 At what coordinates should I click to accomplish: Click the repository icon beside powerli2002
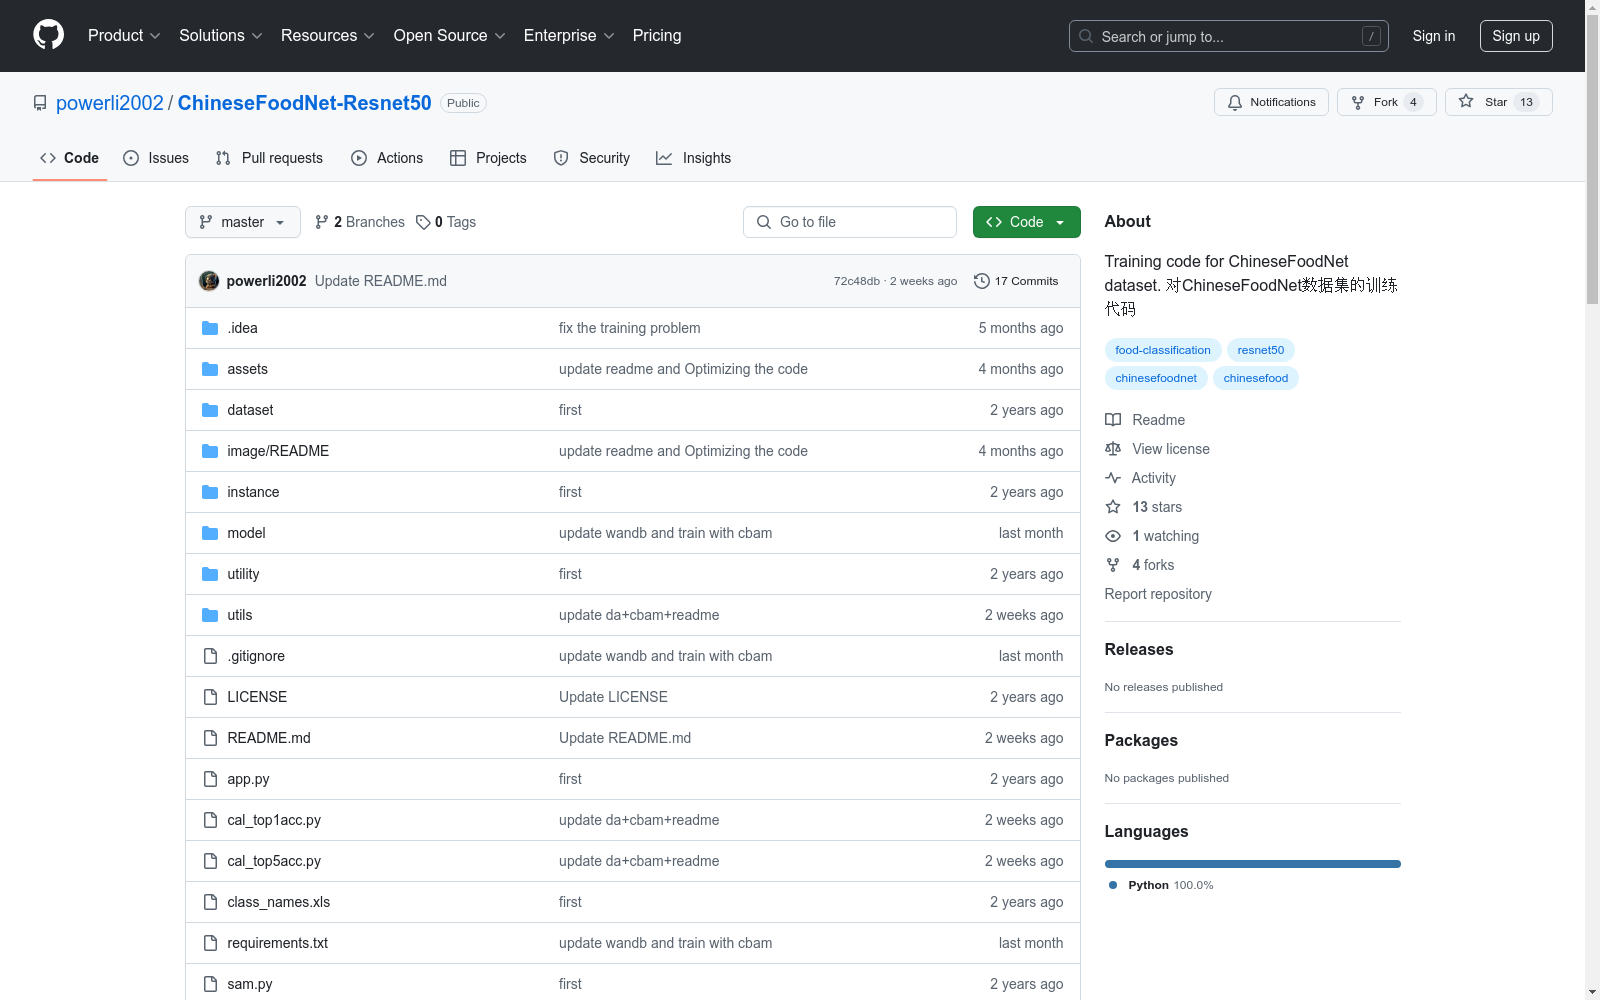(40, 103)
